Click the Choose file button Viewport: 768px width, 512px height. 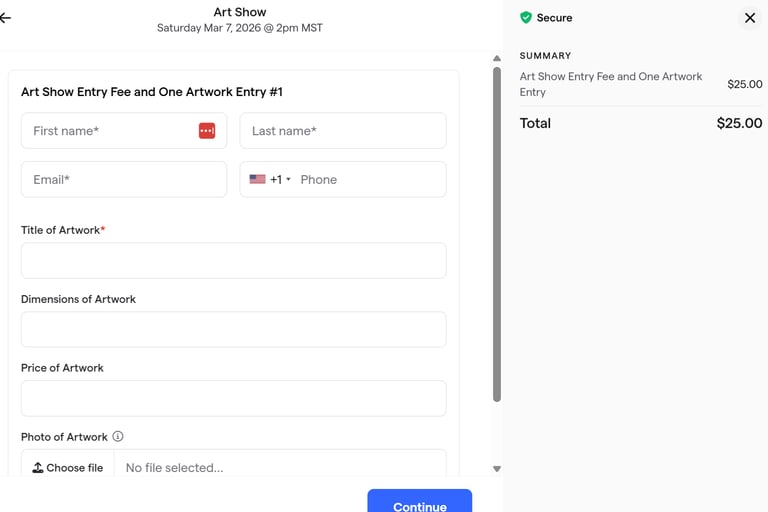coord(68,467)
